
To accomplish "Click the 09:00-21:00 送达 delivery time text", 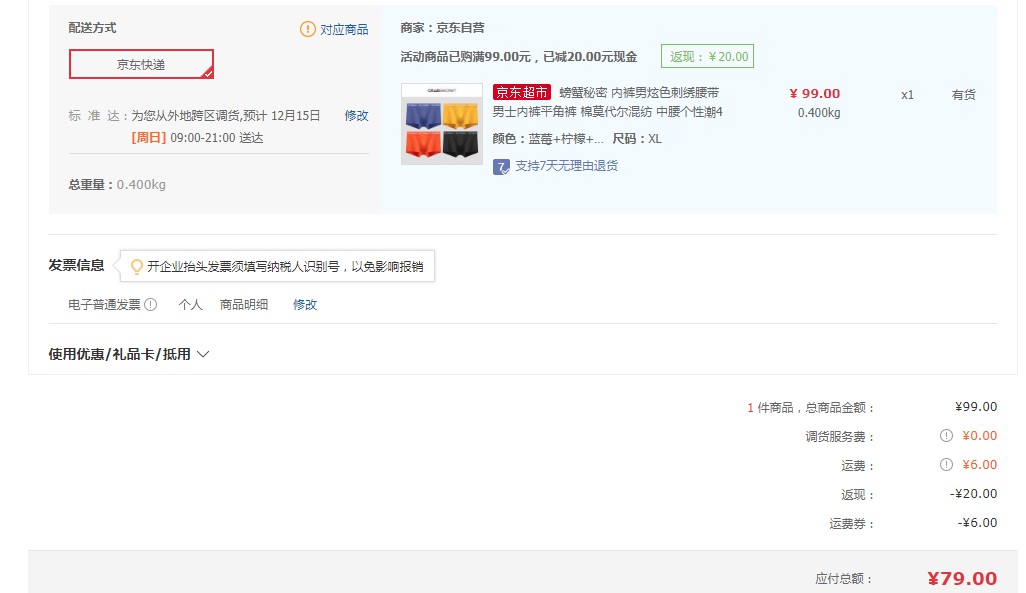I will pos(217,138).
